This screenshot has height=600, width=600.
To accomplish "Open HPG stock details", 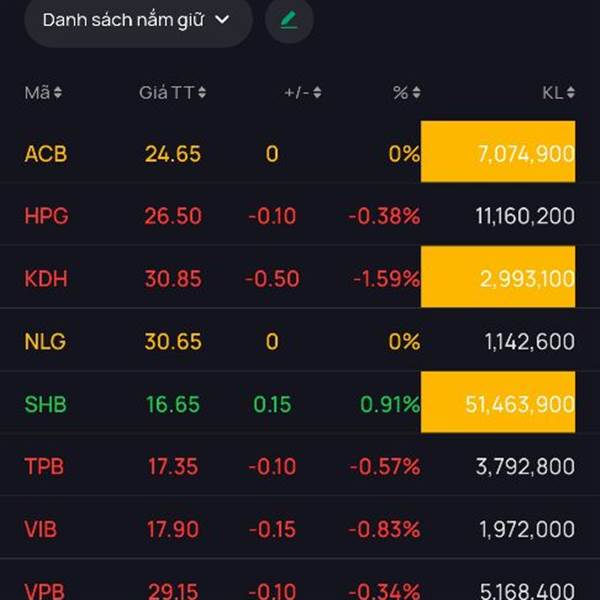I will (x=300, y=215).
